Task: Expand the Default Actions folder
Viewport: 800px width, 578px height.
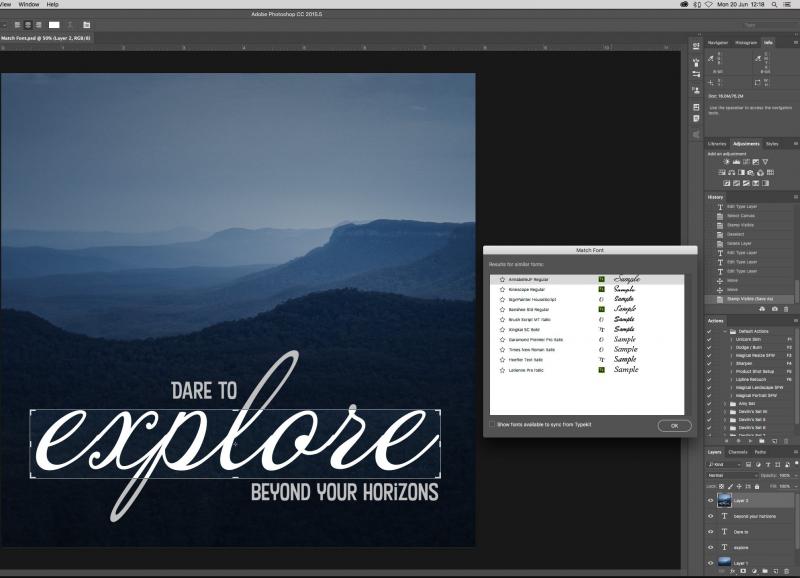Action: [x=723, y=330]
